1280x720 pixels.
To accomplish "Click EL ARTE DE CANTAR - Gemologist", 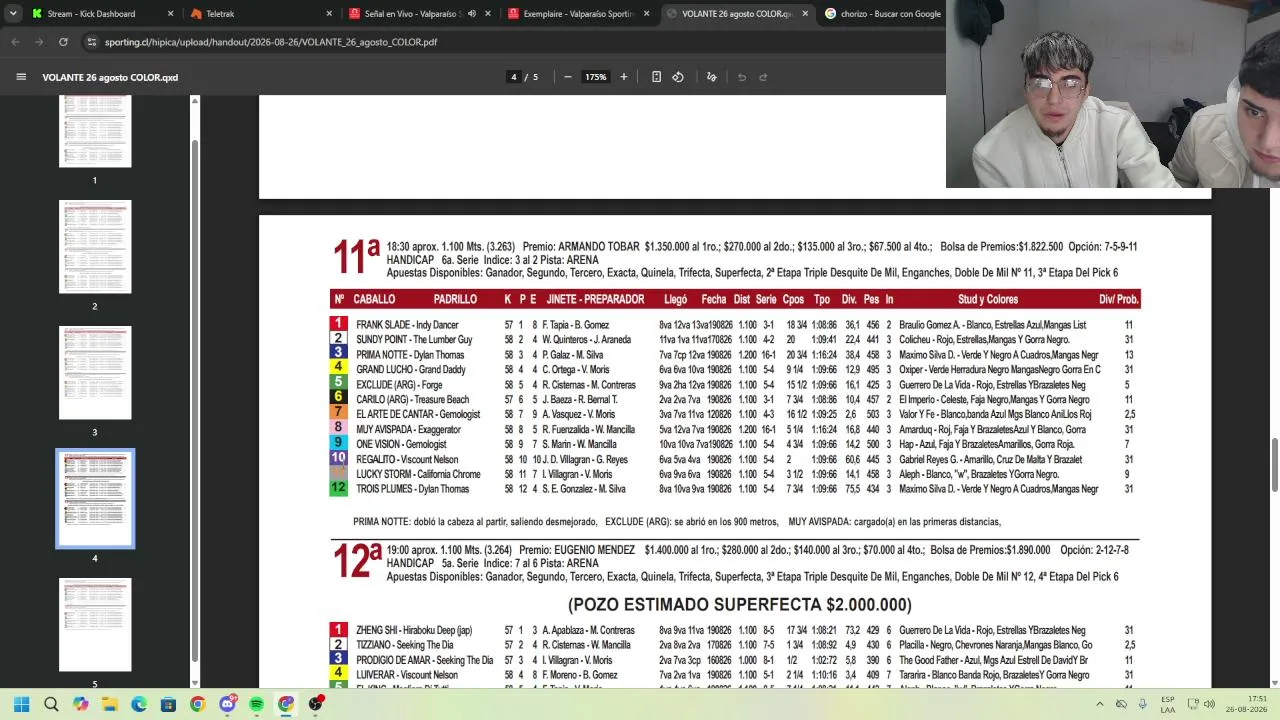I will point(418,415).
